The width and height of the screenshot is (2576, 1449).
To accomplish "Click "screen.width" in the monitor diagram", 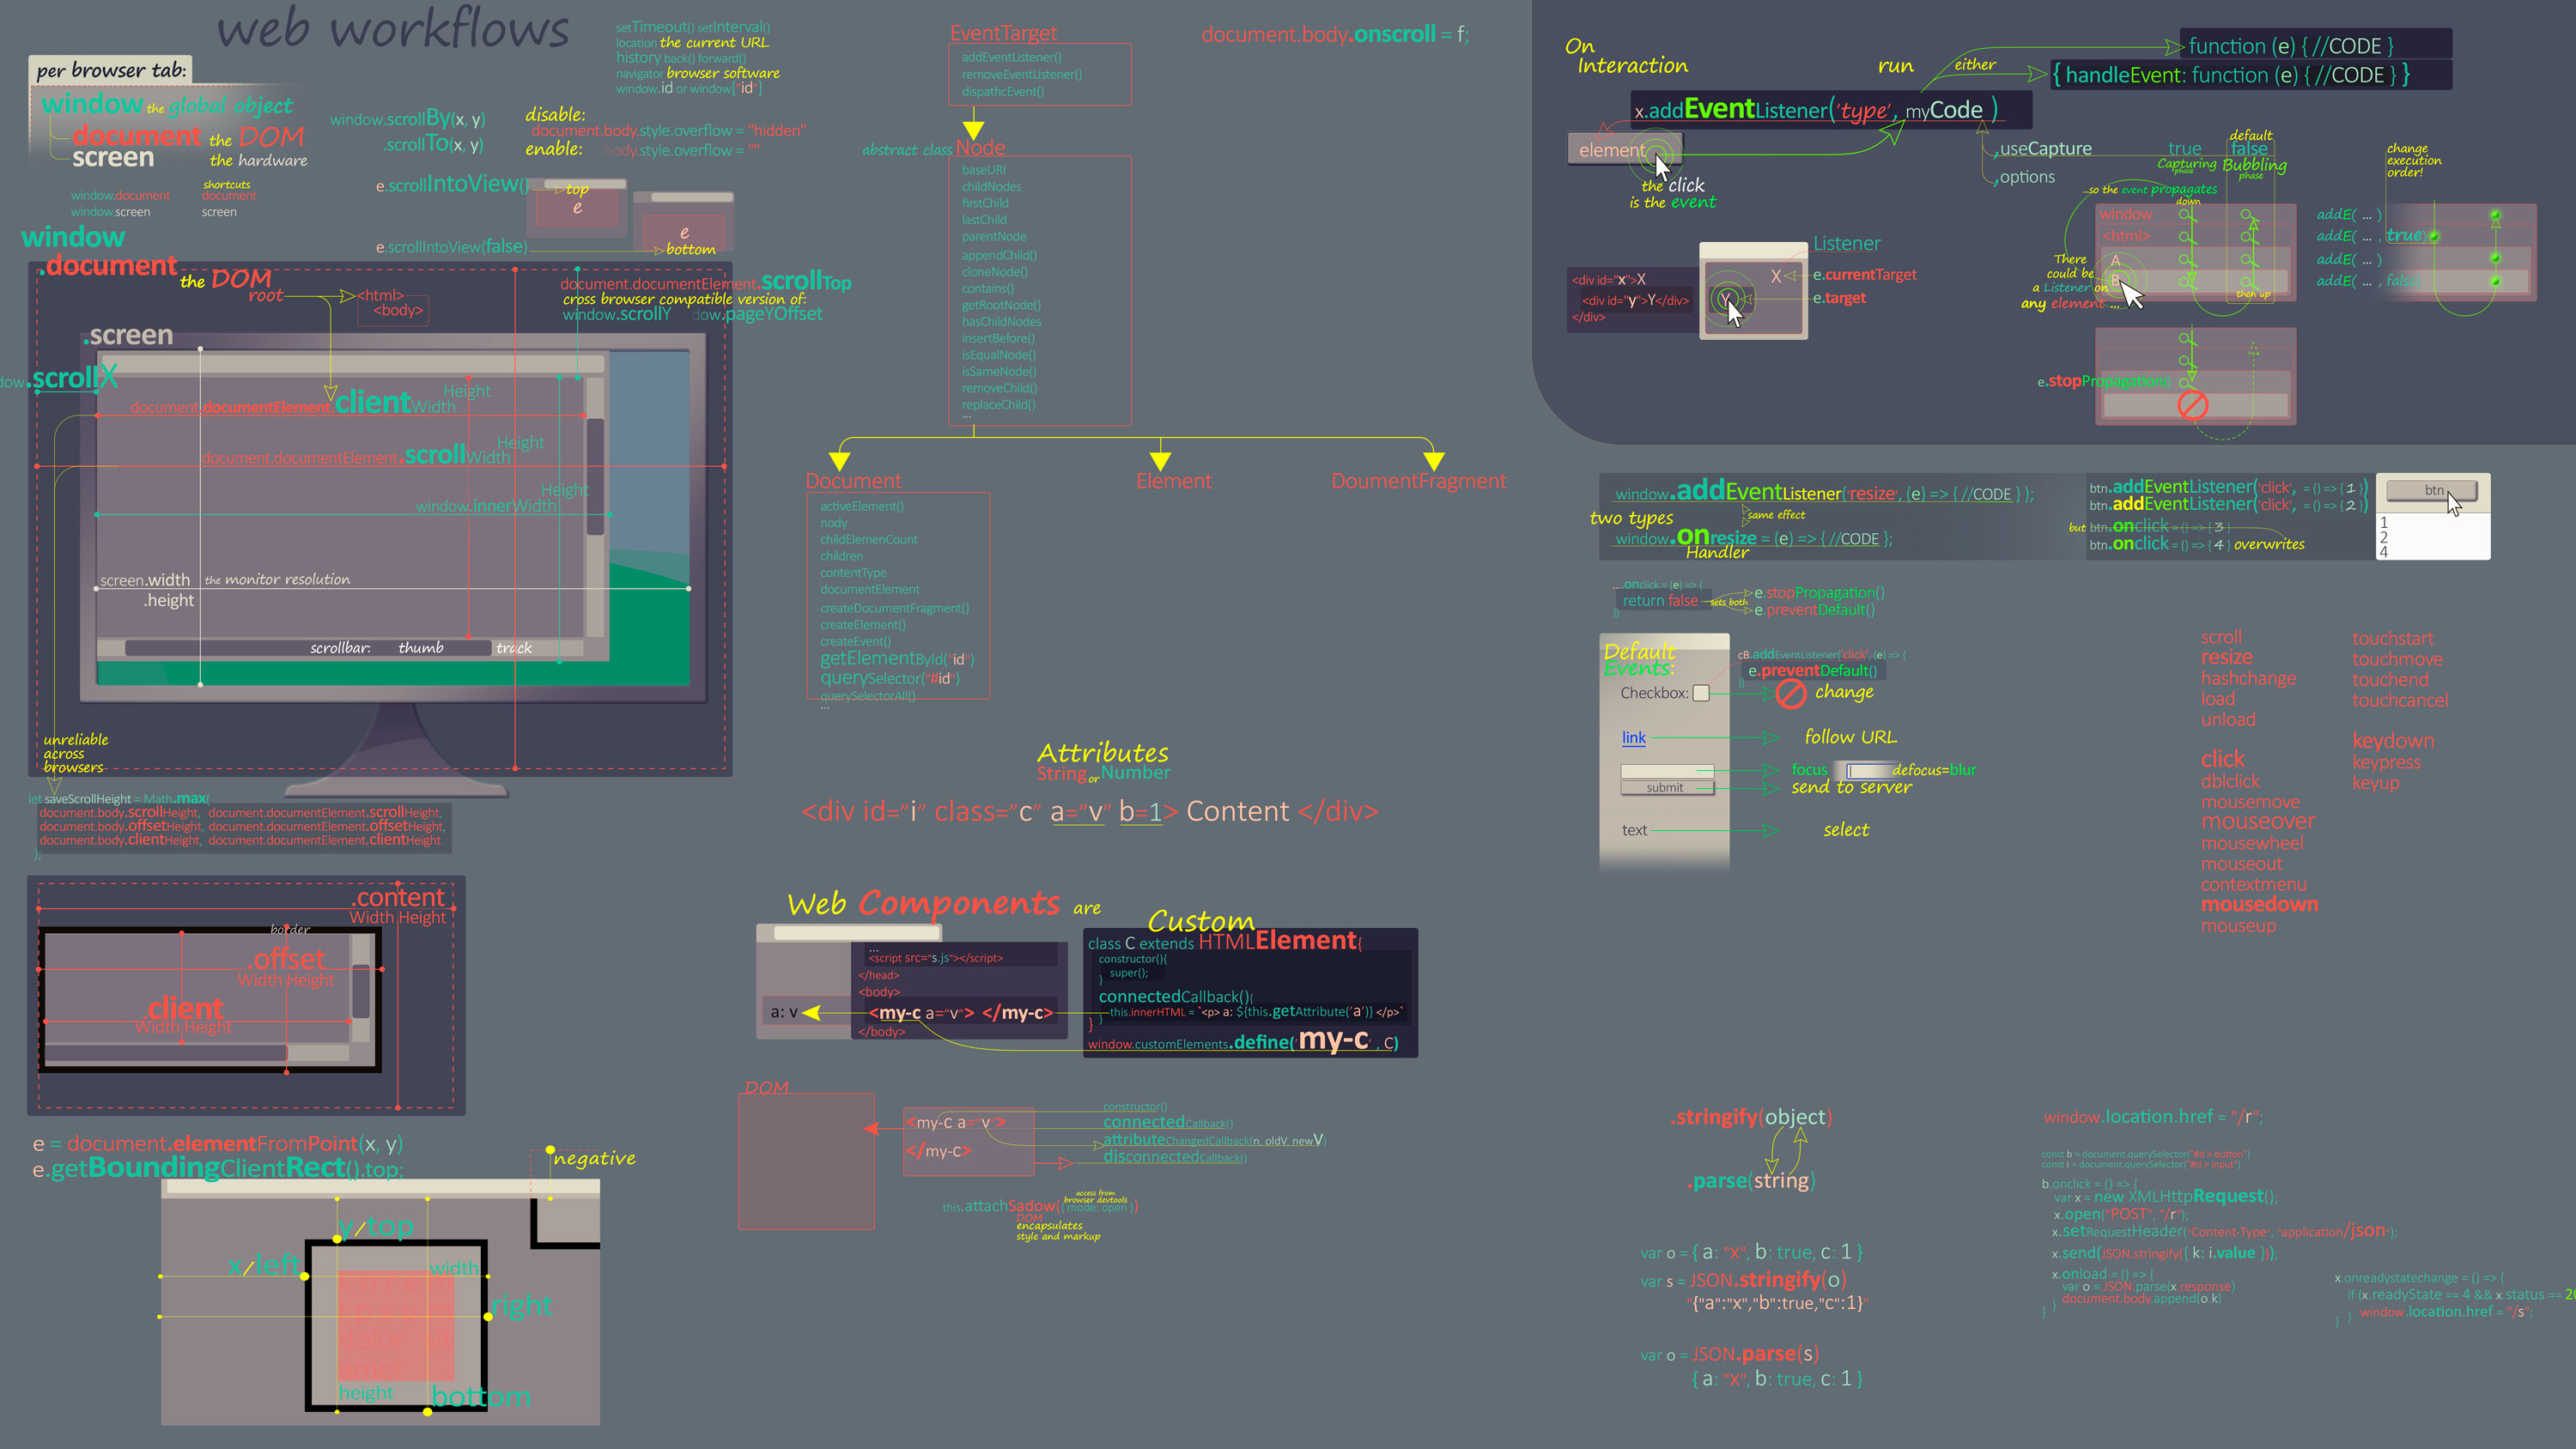I will click(x=144, y=580).
